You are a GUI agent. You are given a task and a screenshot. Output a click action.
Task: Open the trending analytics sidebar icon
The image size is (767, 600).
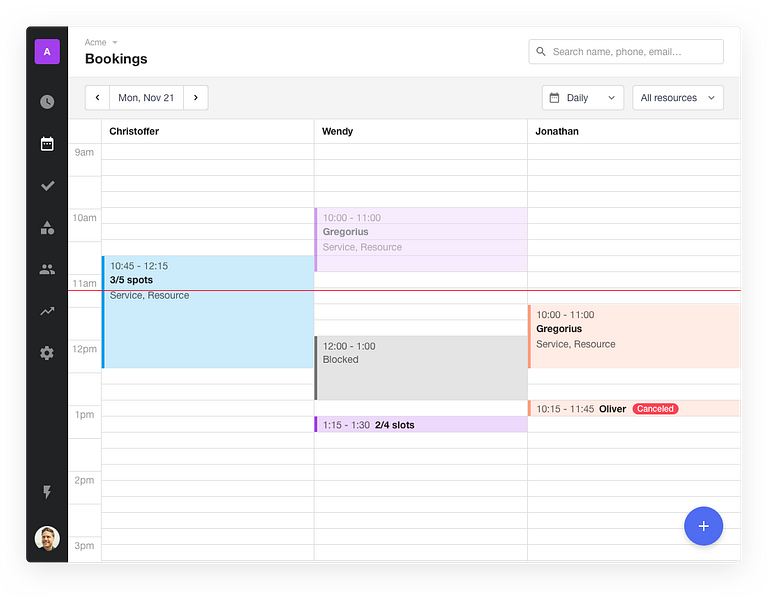(47, 311)
